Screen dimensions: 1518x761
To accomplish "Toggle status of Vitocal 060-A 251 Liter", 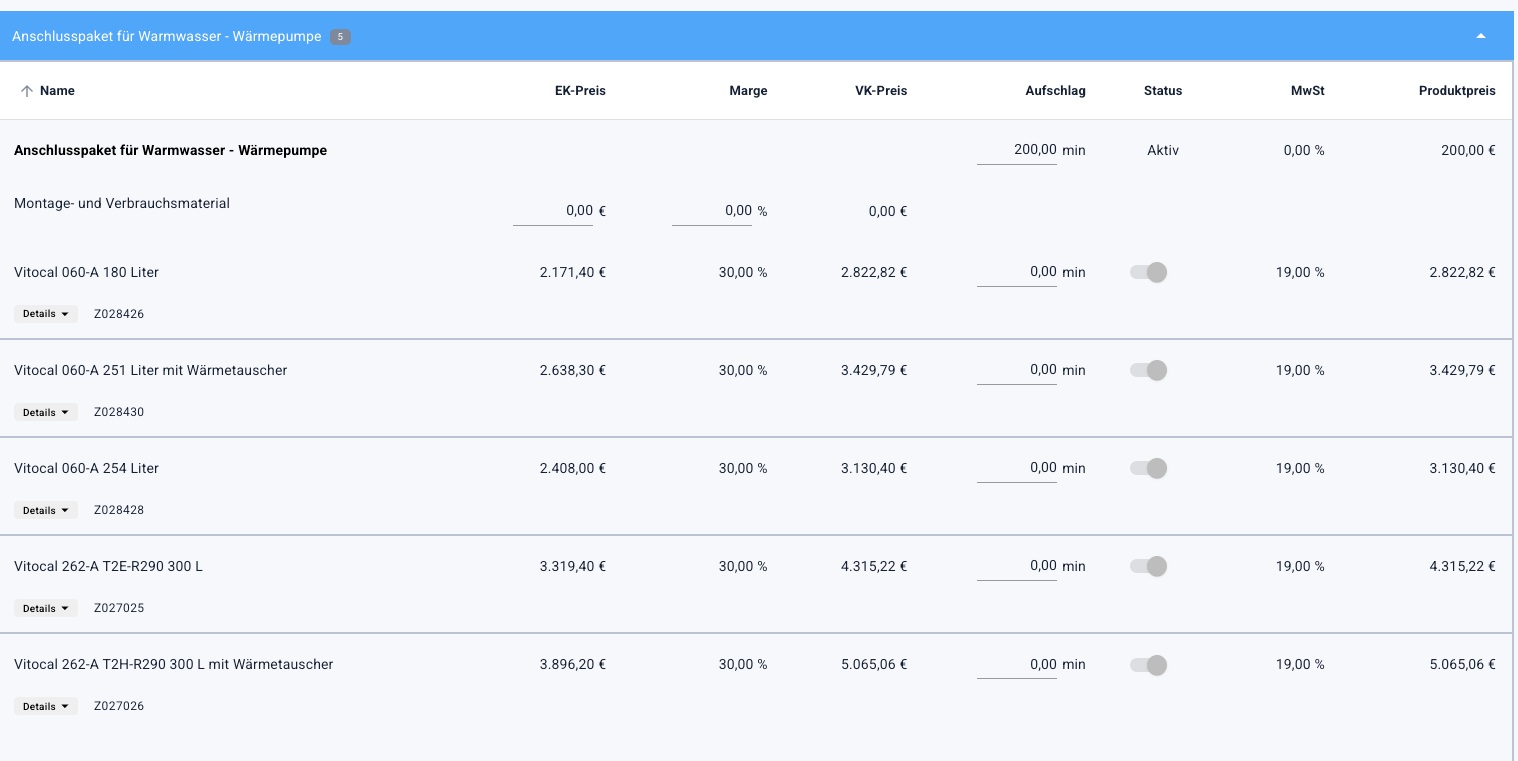I will [1148, 370].
